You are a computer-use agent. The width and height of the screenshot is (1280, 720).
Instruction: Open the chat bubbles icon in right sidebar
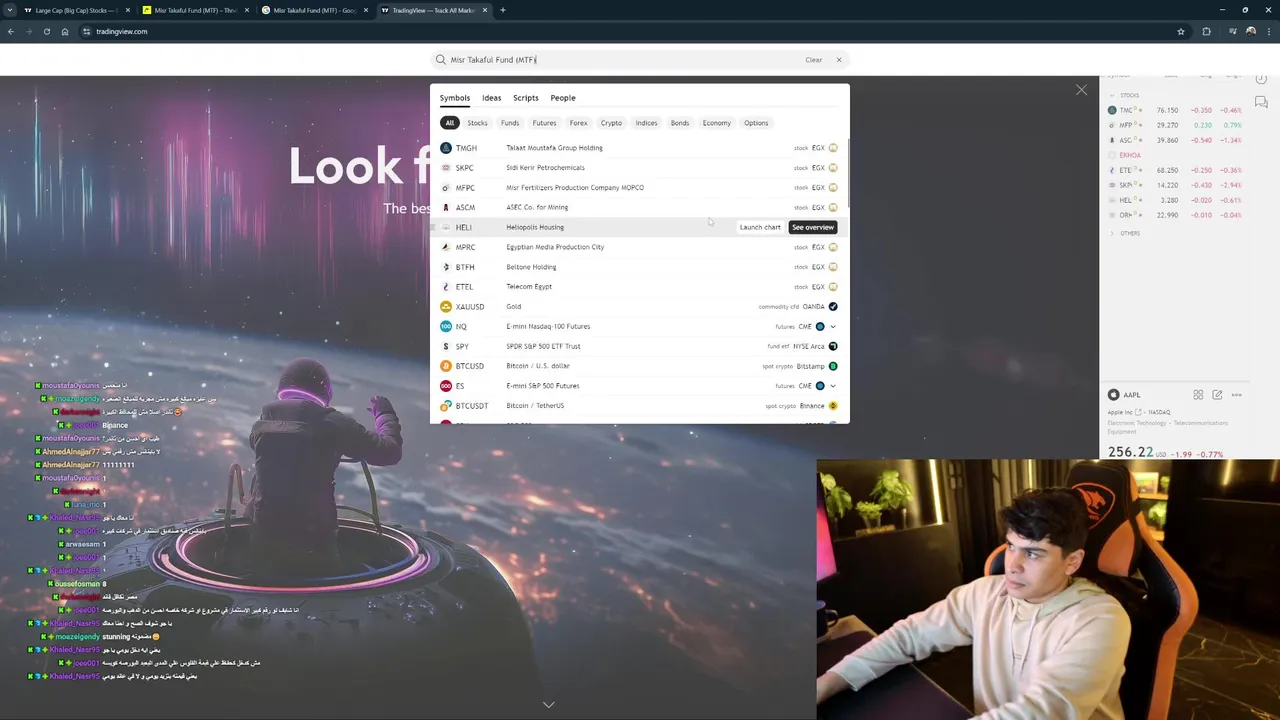tap(1261, 102)
